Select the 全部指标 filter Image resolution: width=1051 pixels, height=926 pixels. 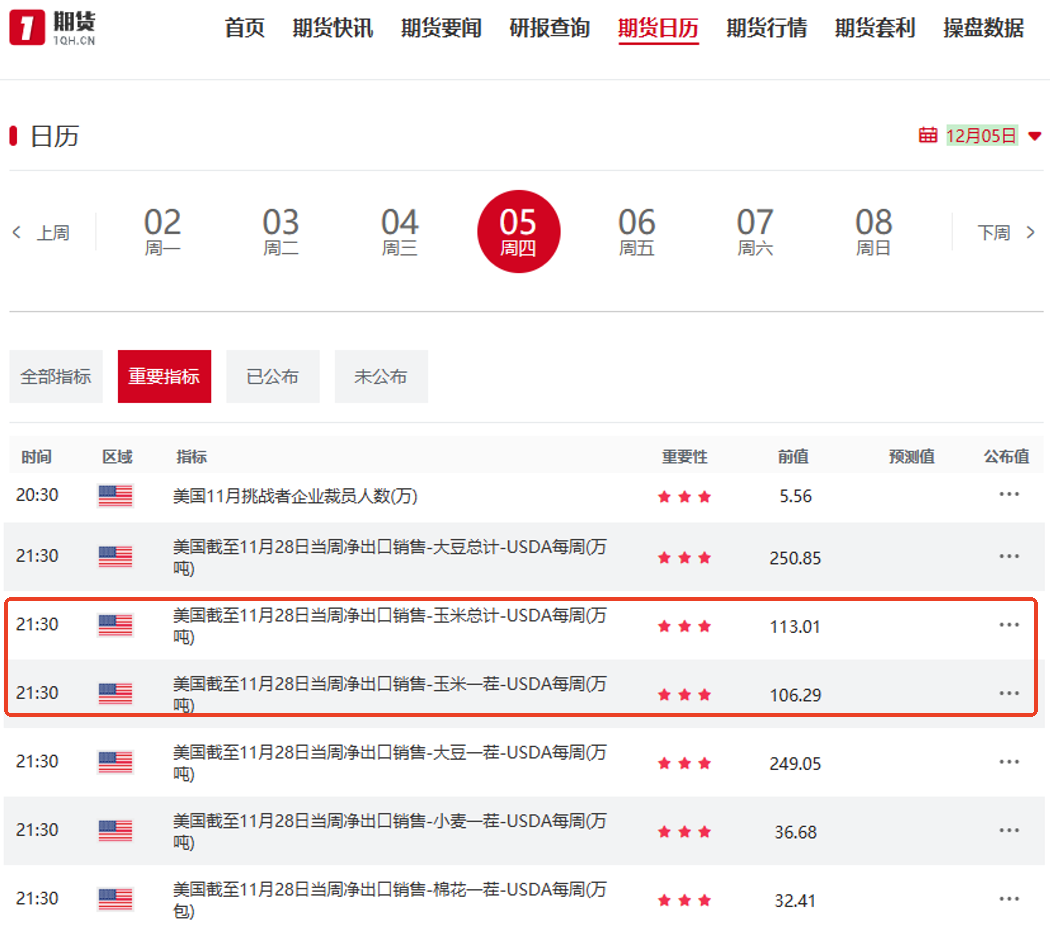click(56, 377)
